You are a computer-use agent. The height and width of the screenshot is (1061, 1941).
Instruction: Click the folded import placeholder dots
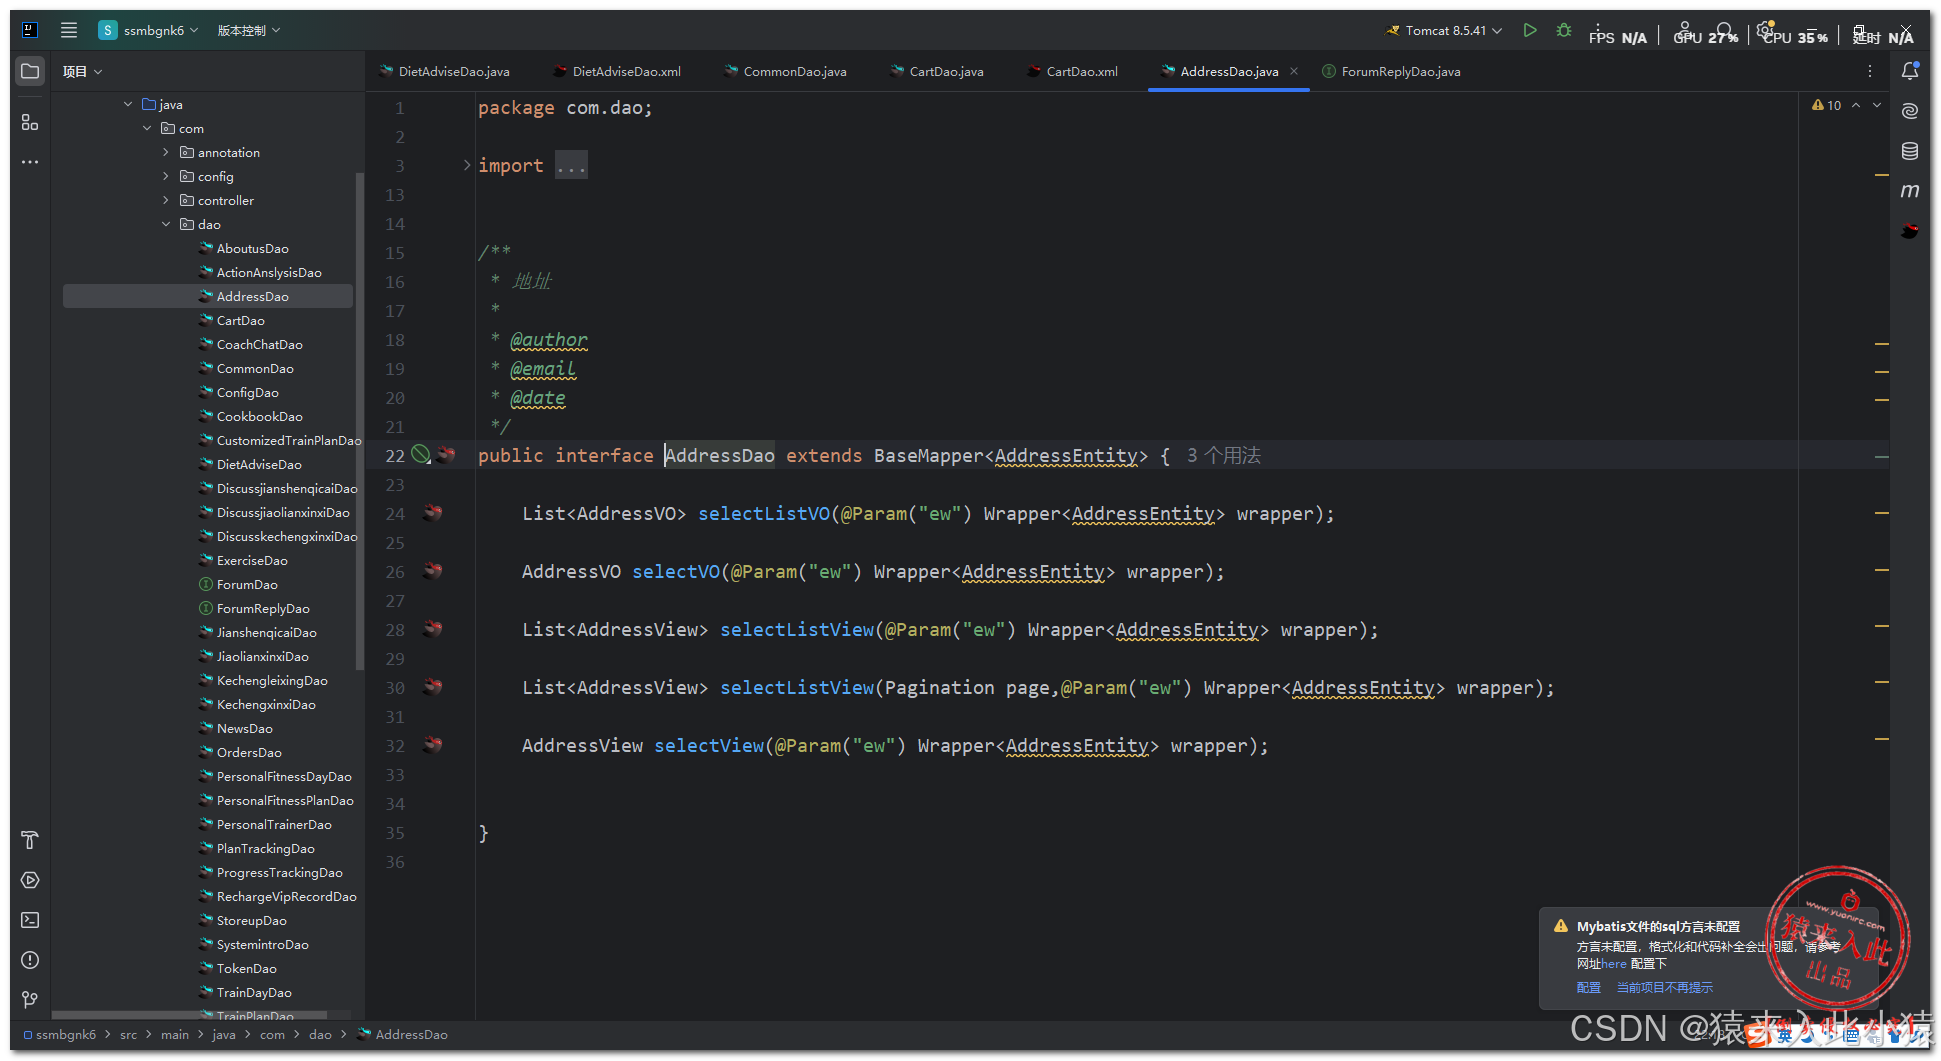(x=571, y=166)
